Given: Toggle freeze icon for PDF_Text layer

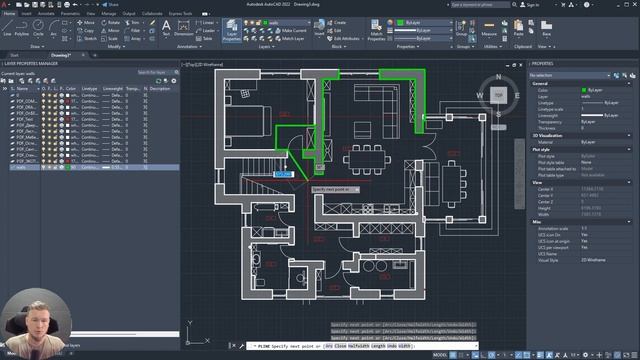Looking at the screenshot, I should pos(49,119).
